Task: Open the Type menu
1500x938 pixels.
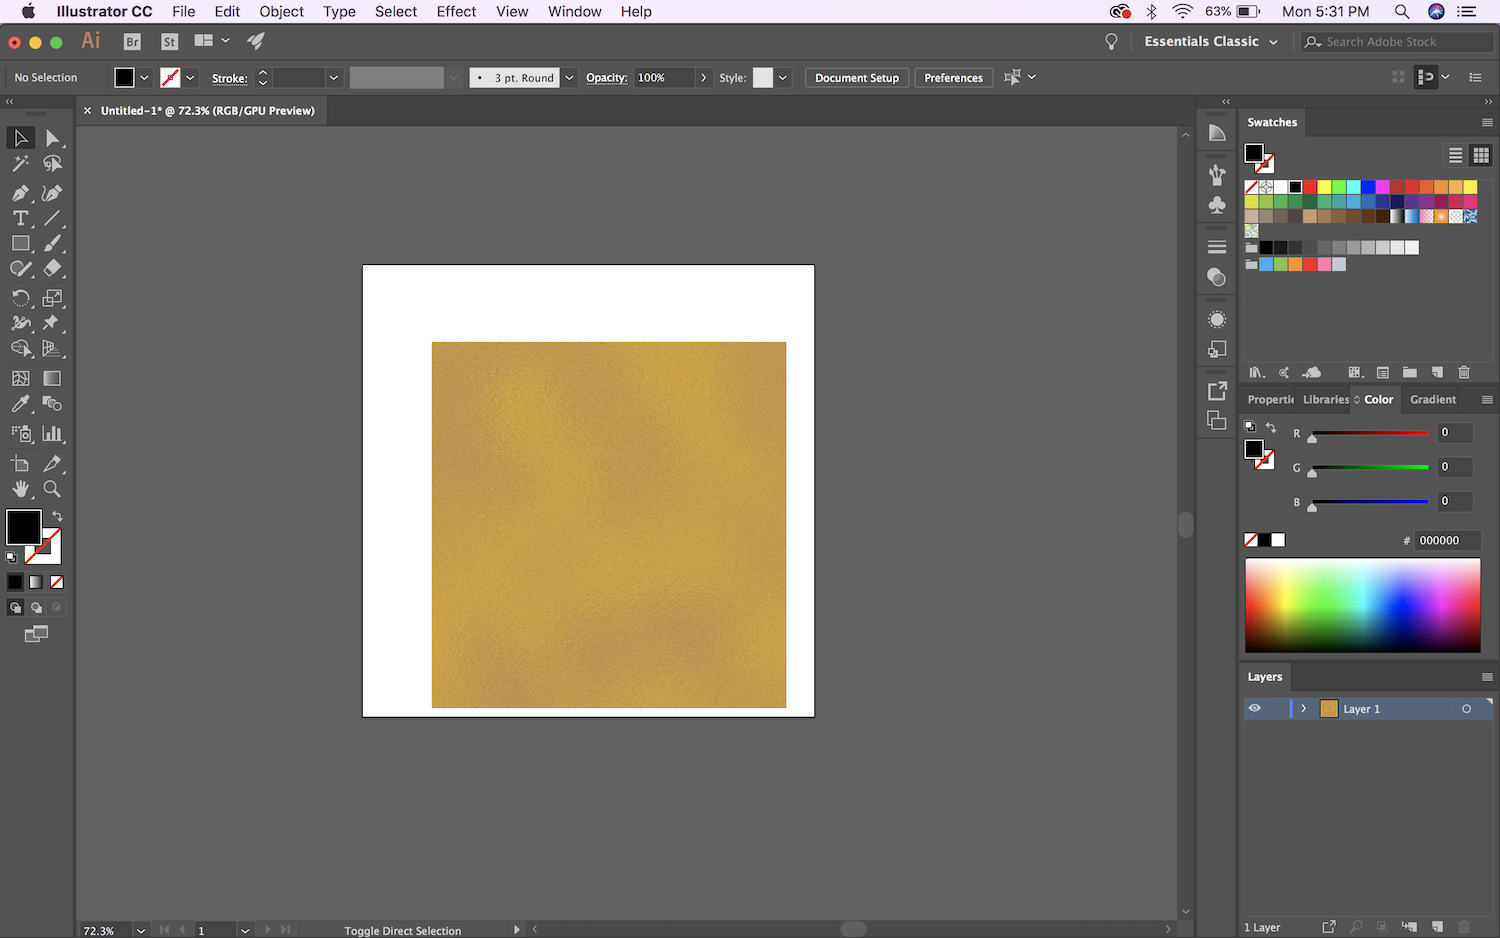Action: pyautogui.click(x=339, y=12)
